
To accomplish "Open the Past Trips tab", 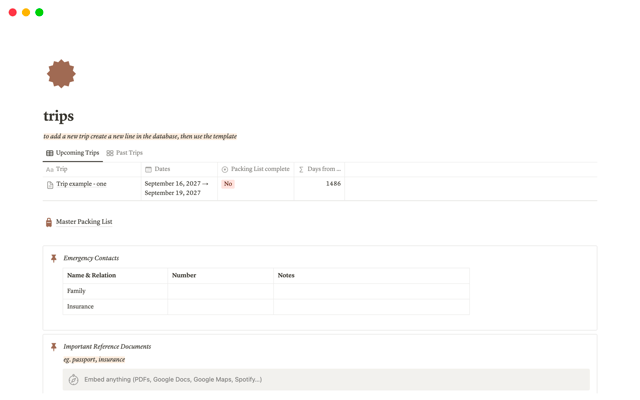I will coord(124,153).
